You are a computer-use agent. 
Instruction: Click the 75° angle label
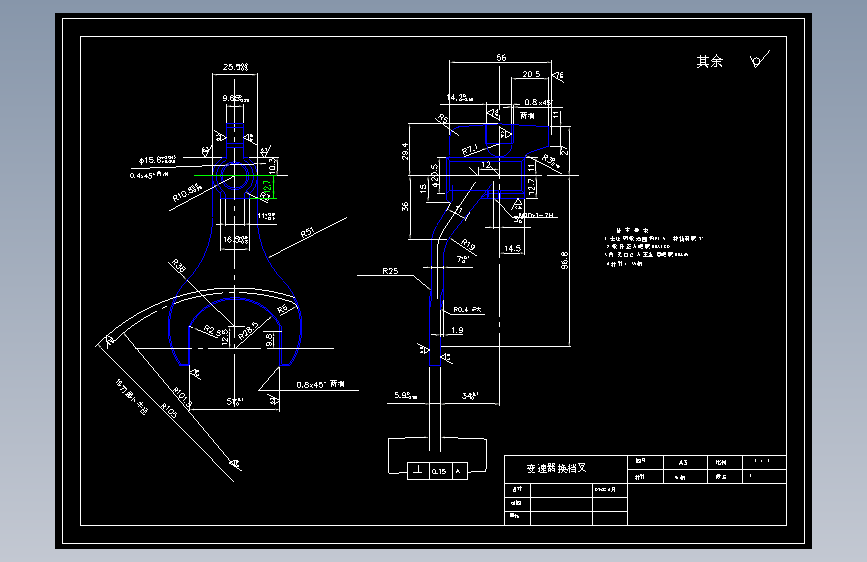[462, 259]
